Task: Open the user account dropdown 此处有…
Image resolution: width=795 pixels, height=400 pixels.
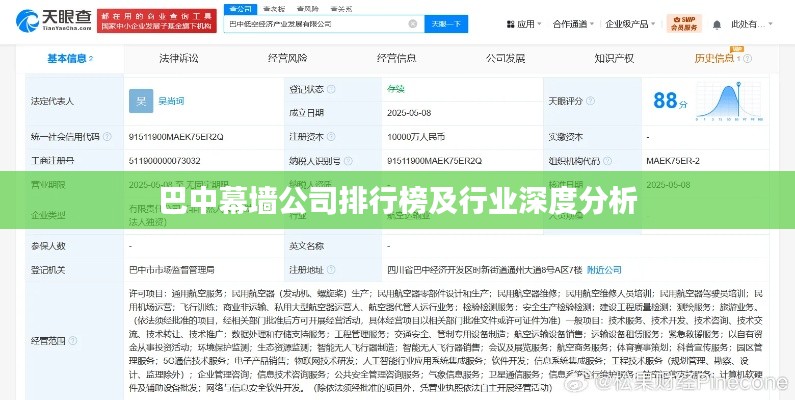Action: click(x=752, y=24)
